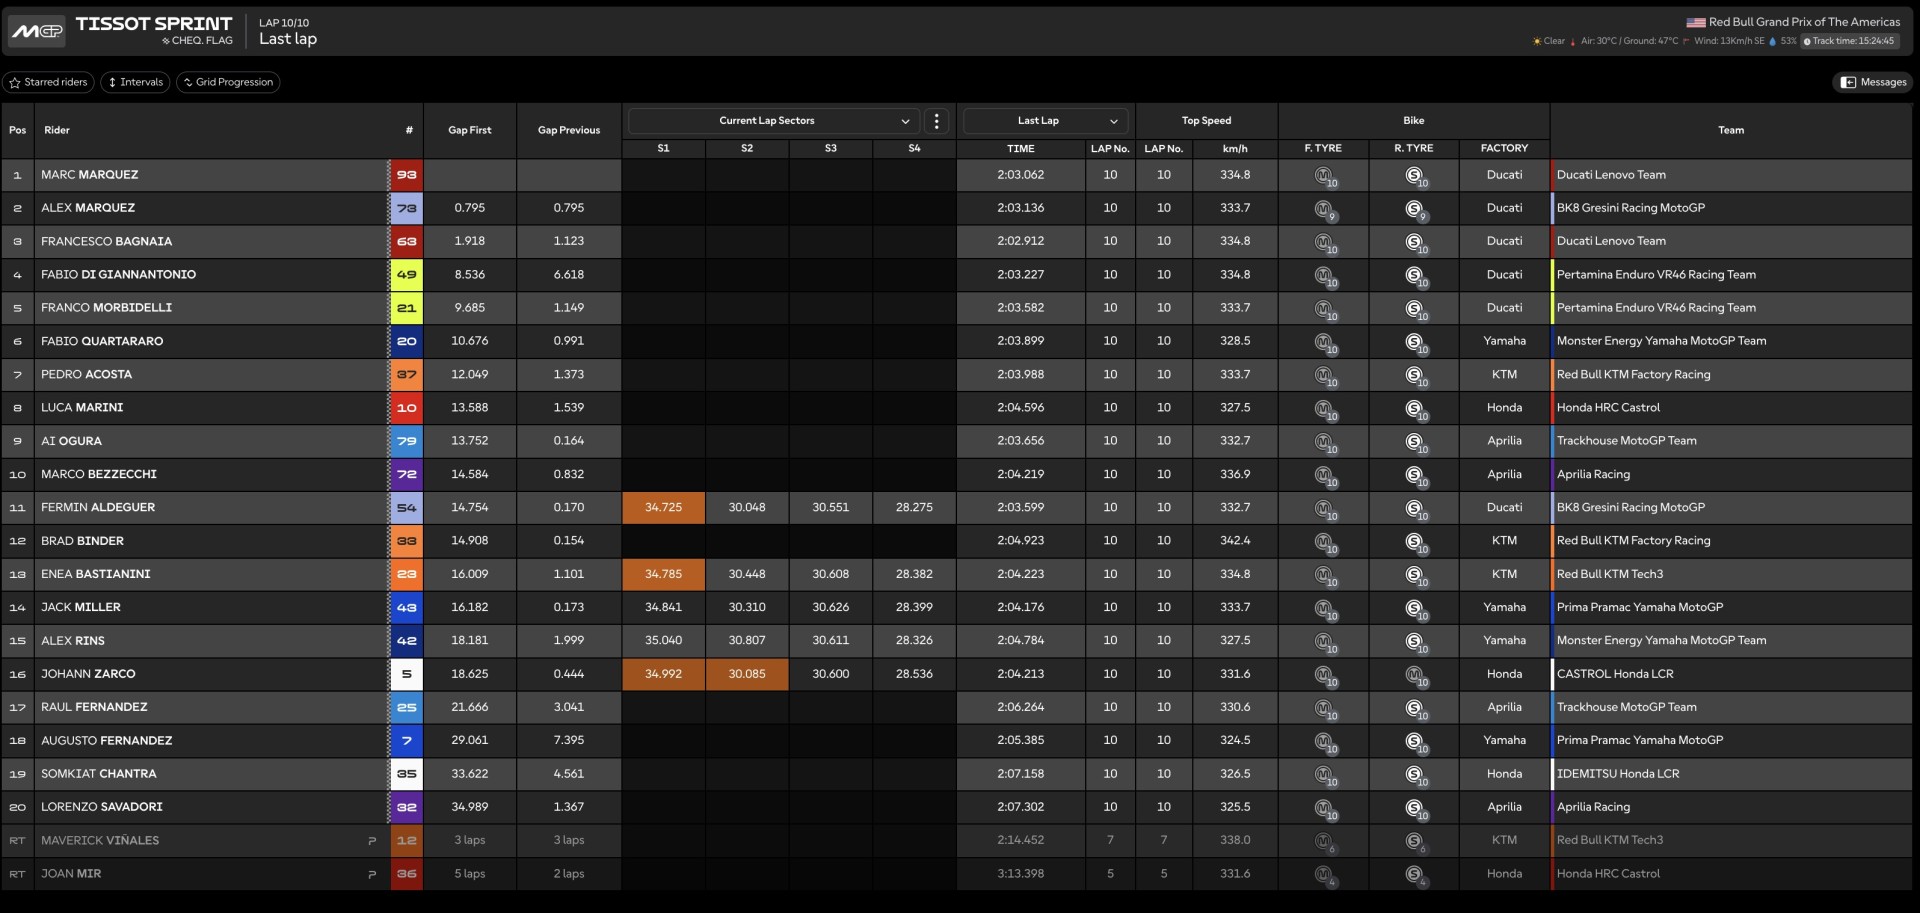Click the humidity 53% droplet indicator
Screen dimensions: 1920x913
1783,41
